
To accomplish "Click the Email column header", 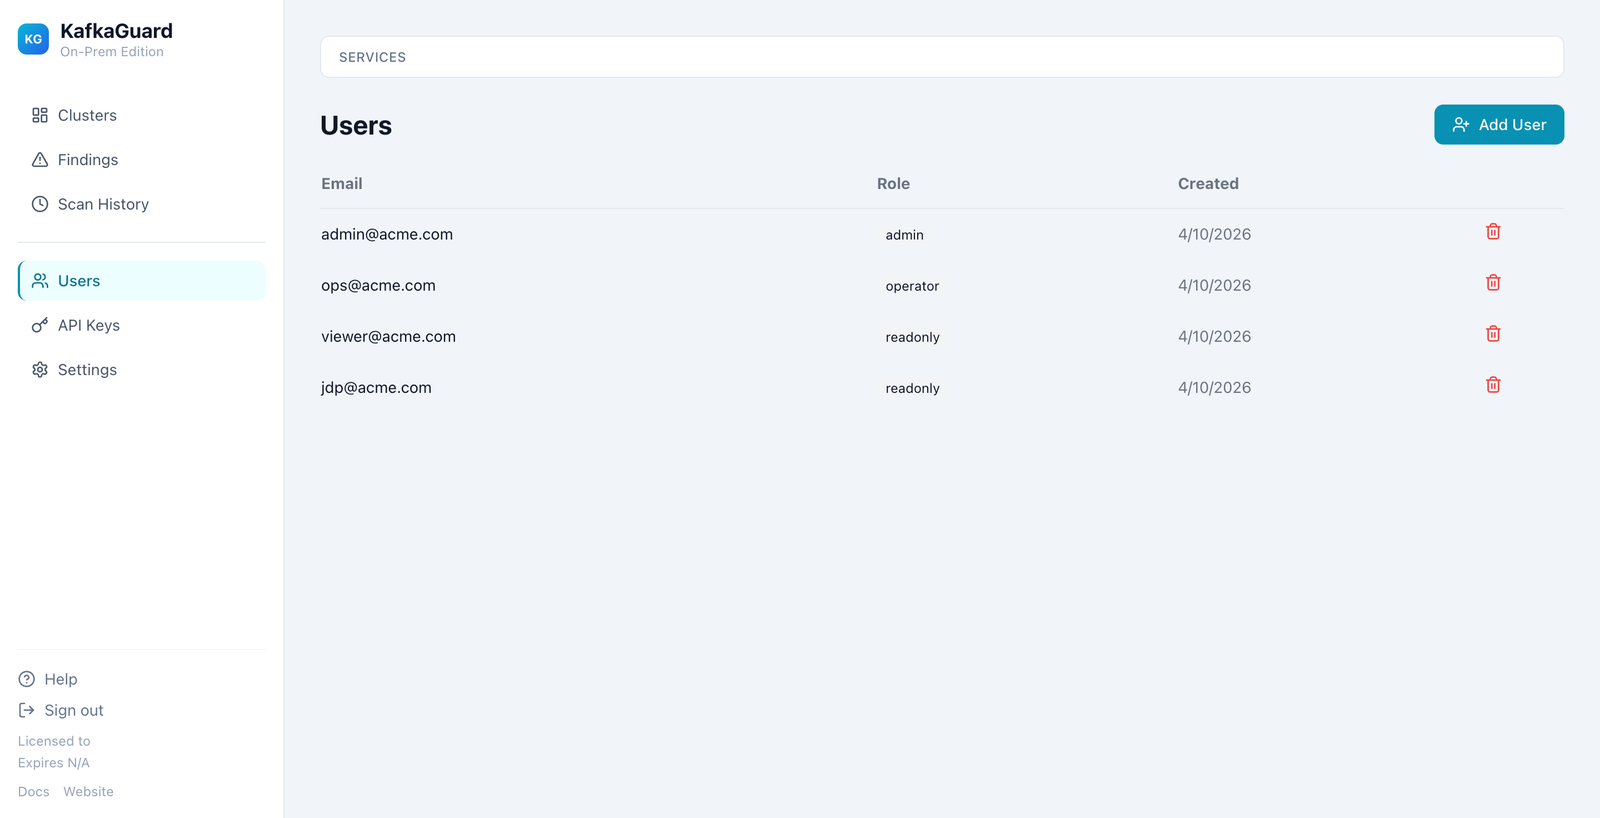I will point(342,184).
